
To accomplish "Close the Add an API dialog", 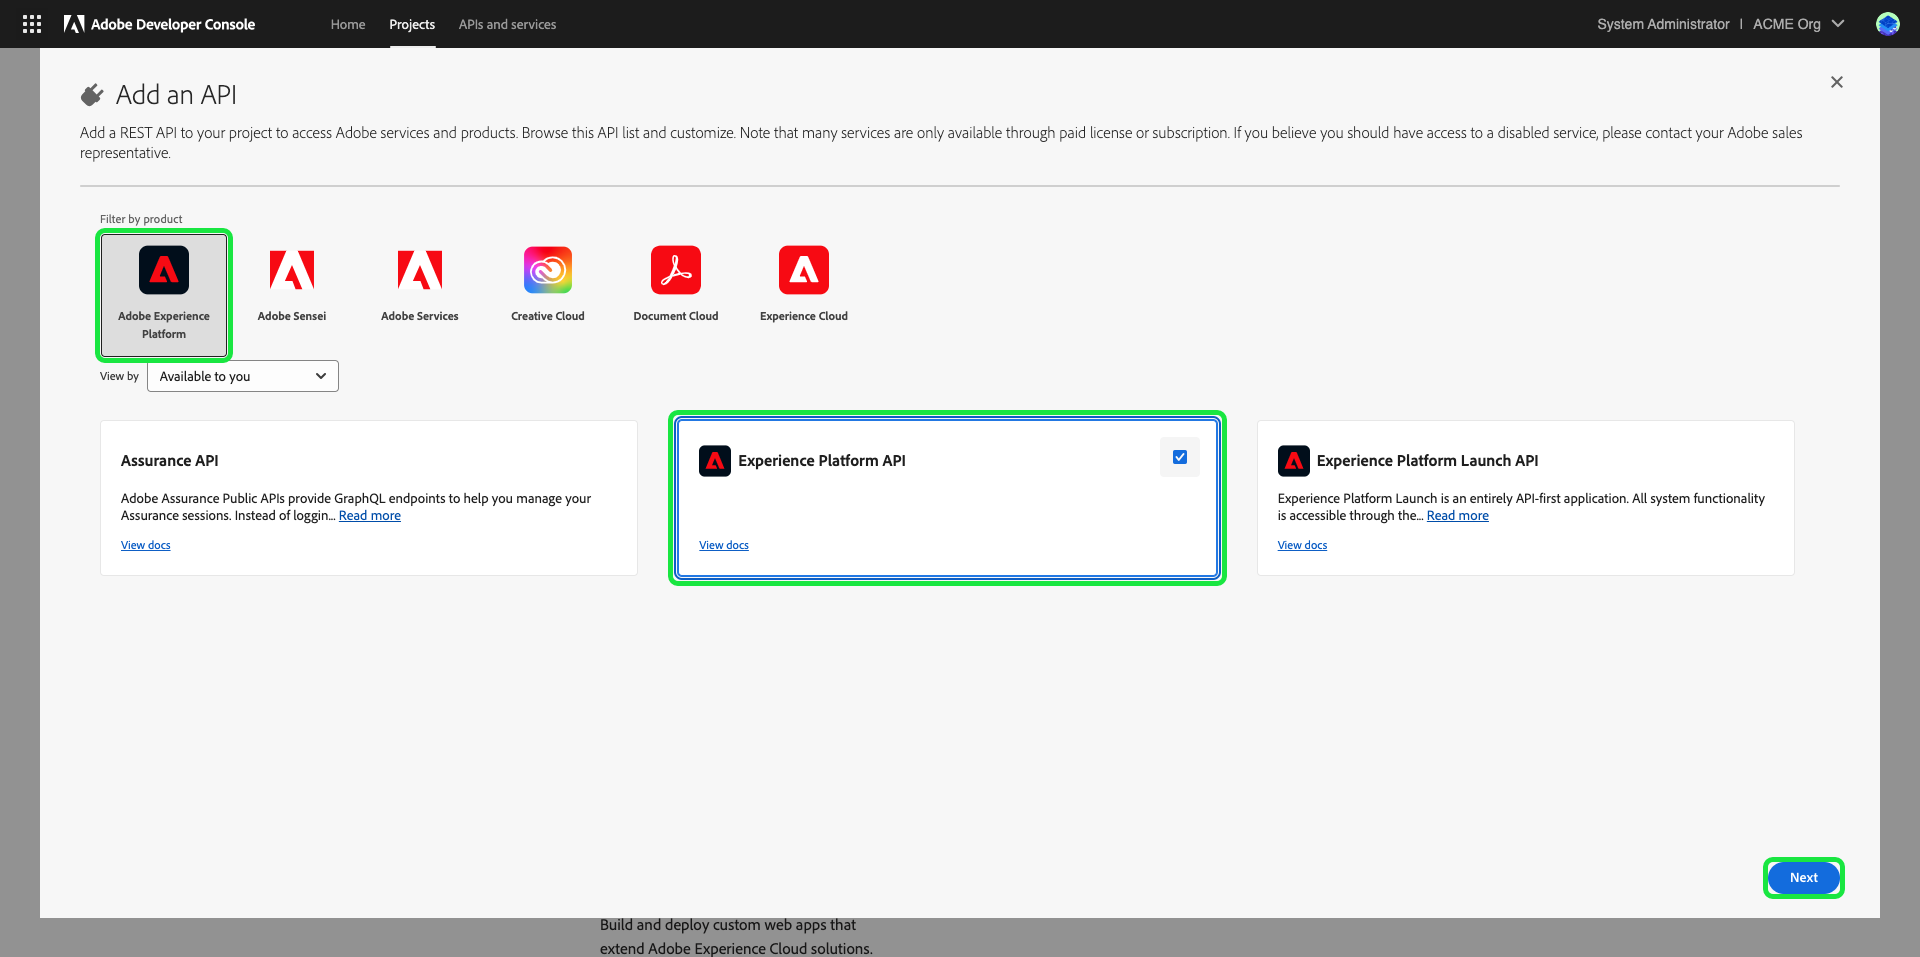I will point(1836,82).
